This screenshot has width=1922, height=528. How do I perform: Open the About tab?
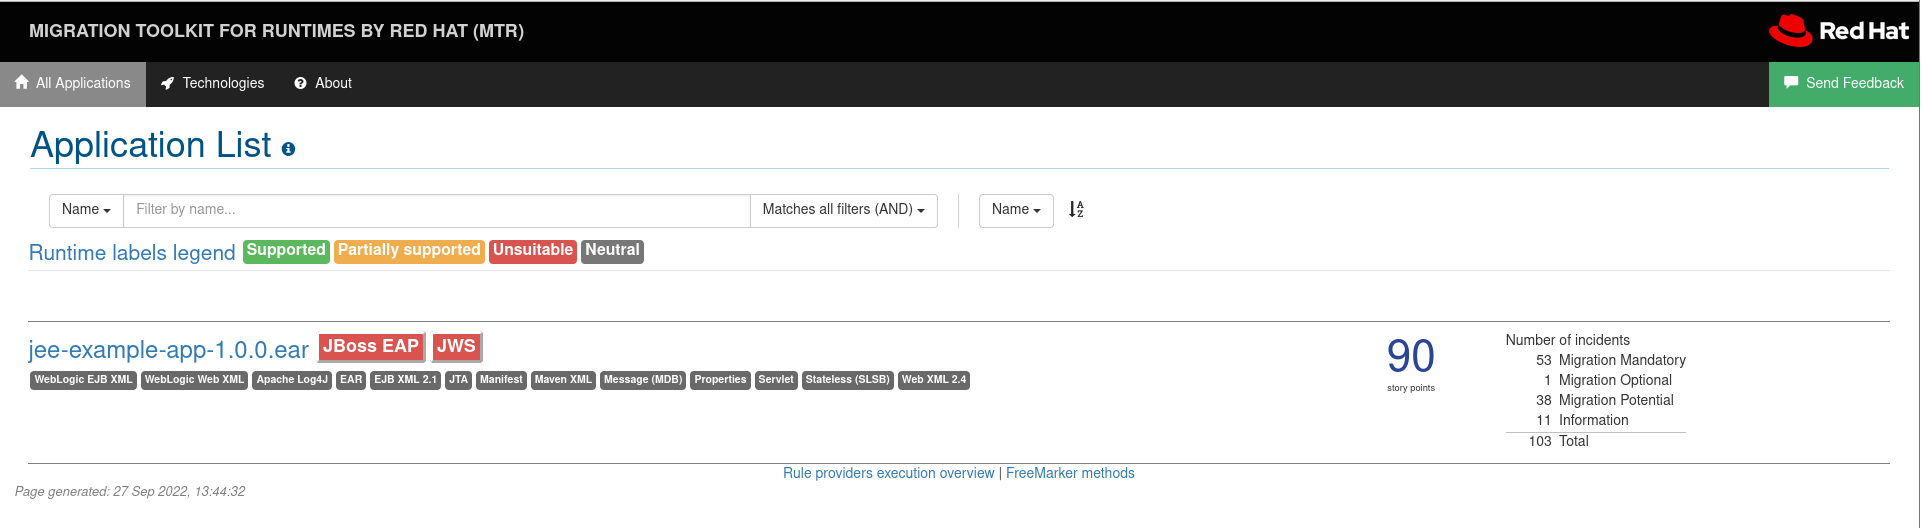323,84
